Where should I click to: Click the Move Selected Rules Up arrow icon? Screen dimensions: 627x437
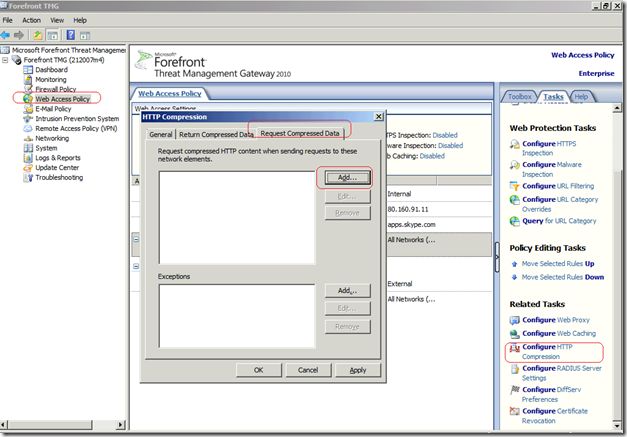[515, 264]
